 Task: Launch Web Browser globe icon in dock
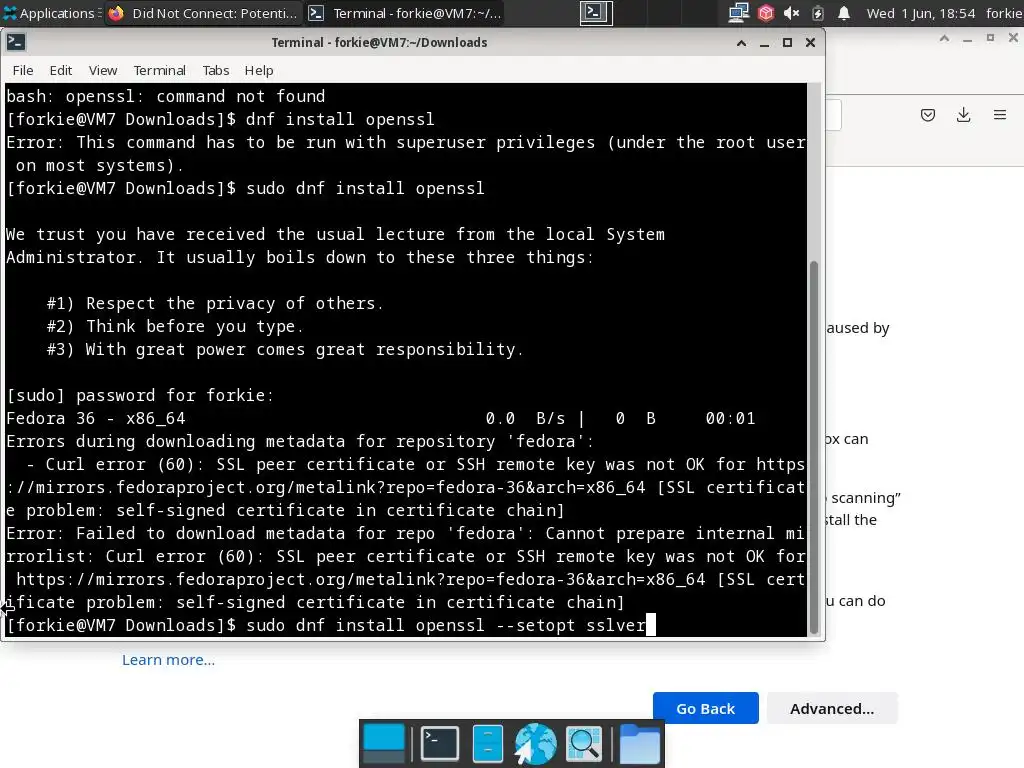coord(536,743)
